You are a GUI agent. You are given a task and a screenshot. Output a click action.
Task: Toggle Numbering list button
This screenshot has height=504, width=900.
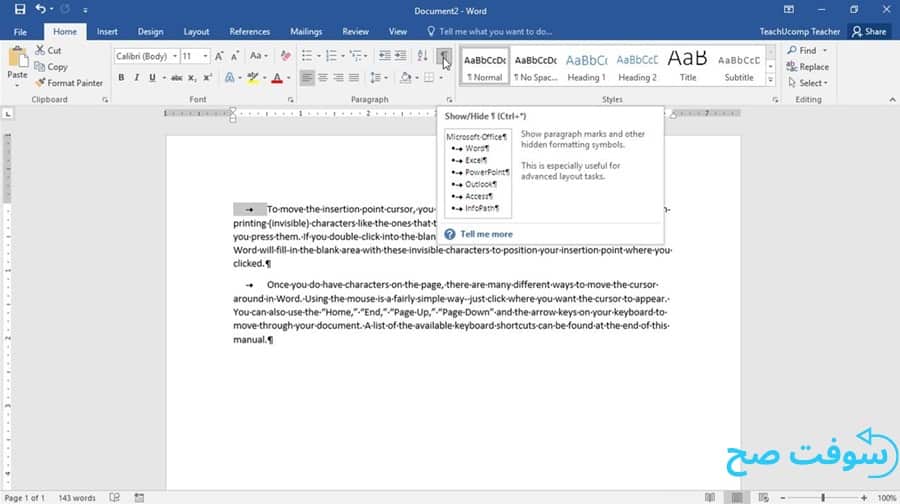click(x=331, y=56)
